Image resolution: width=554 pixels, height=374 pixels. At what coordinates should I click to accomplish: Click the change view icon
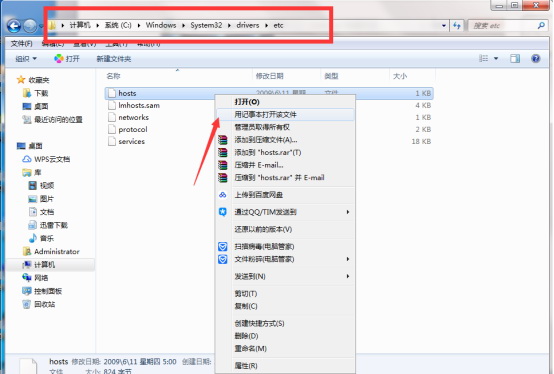483,59
